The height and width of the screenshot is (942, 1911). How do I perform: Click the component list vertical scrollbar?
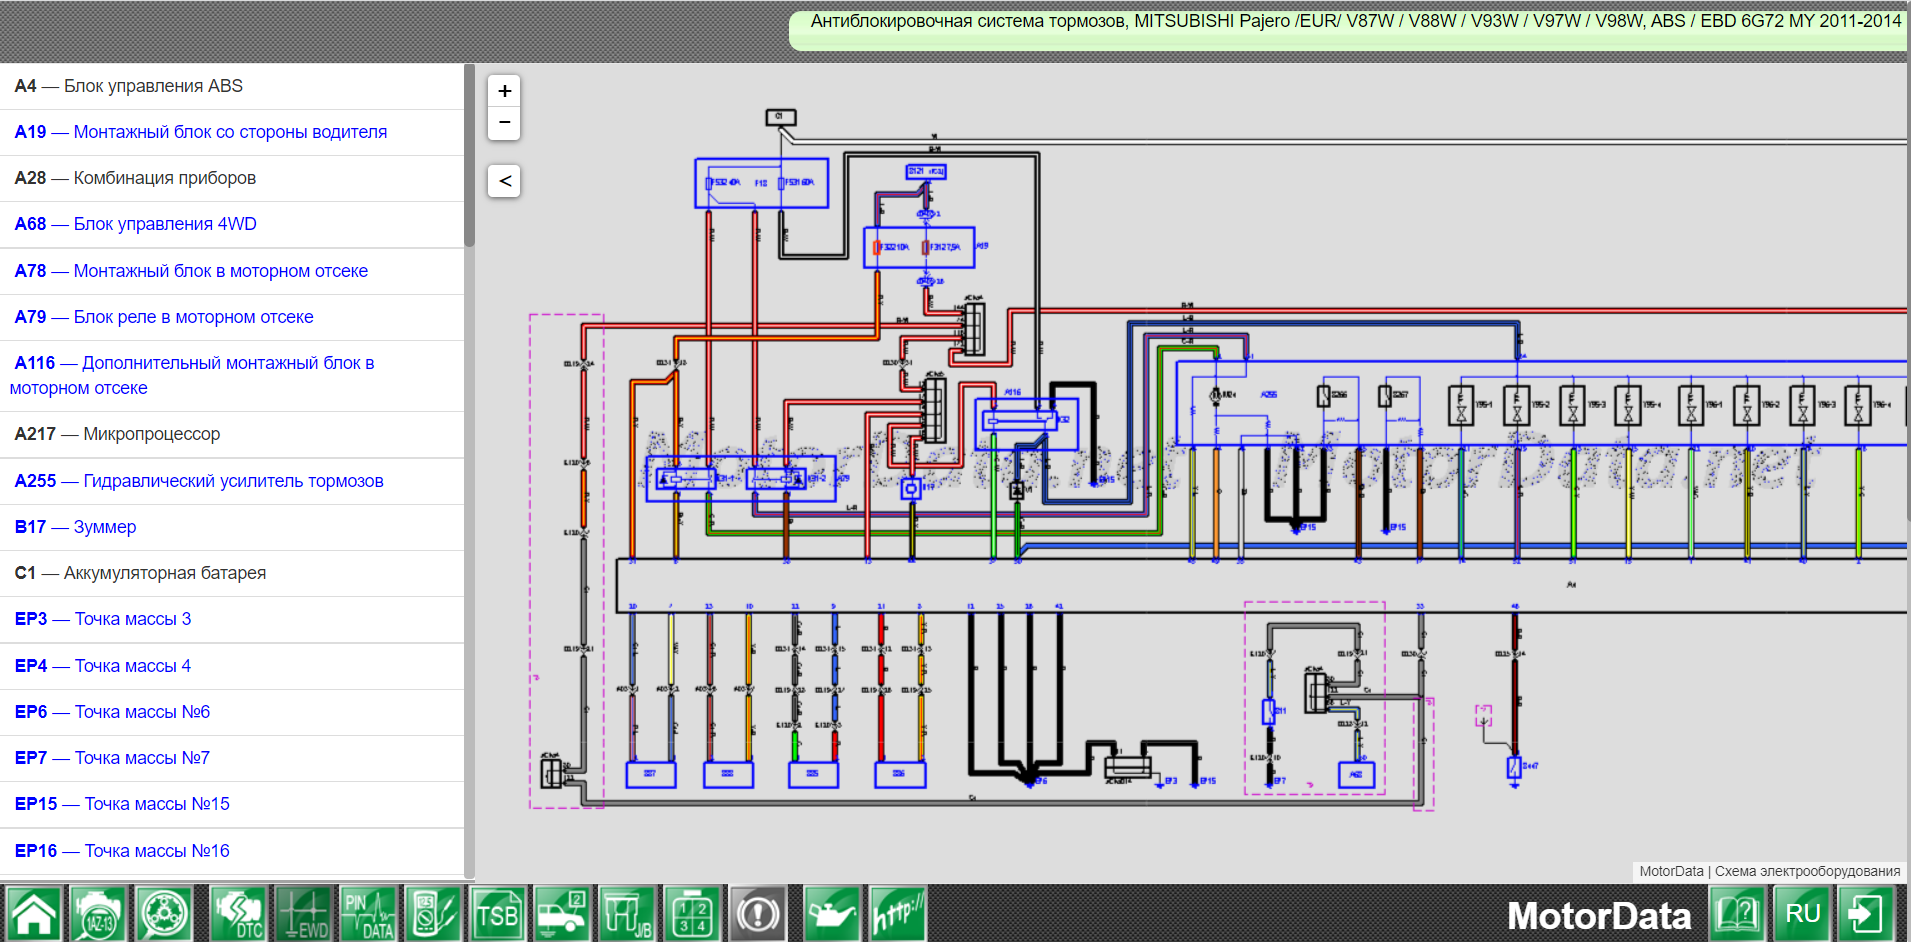pyautogui.click(x=469, y=156)
